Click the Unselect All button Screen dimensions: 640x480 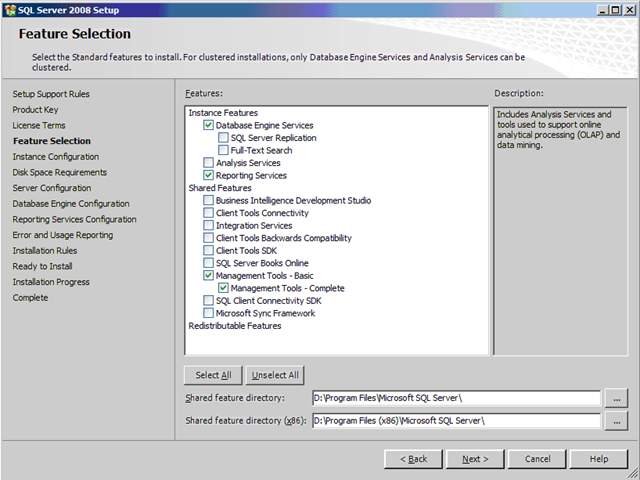[x=275, y=375]
